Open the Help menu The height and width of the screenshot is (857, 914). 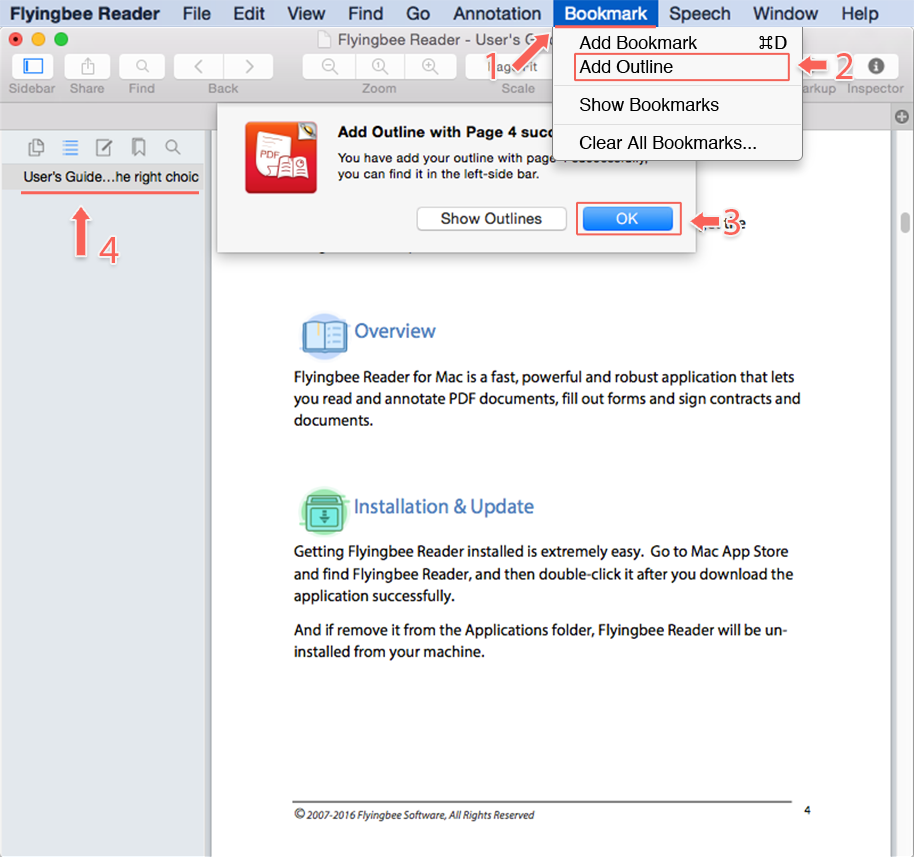click(x=860, y=13)
